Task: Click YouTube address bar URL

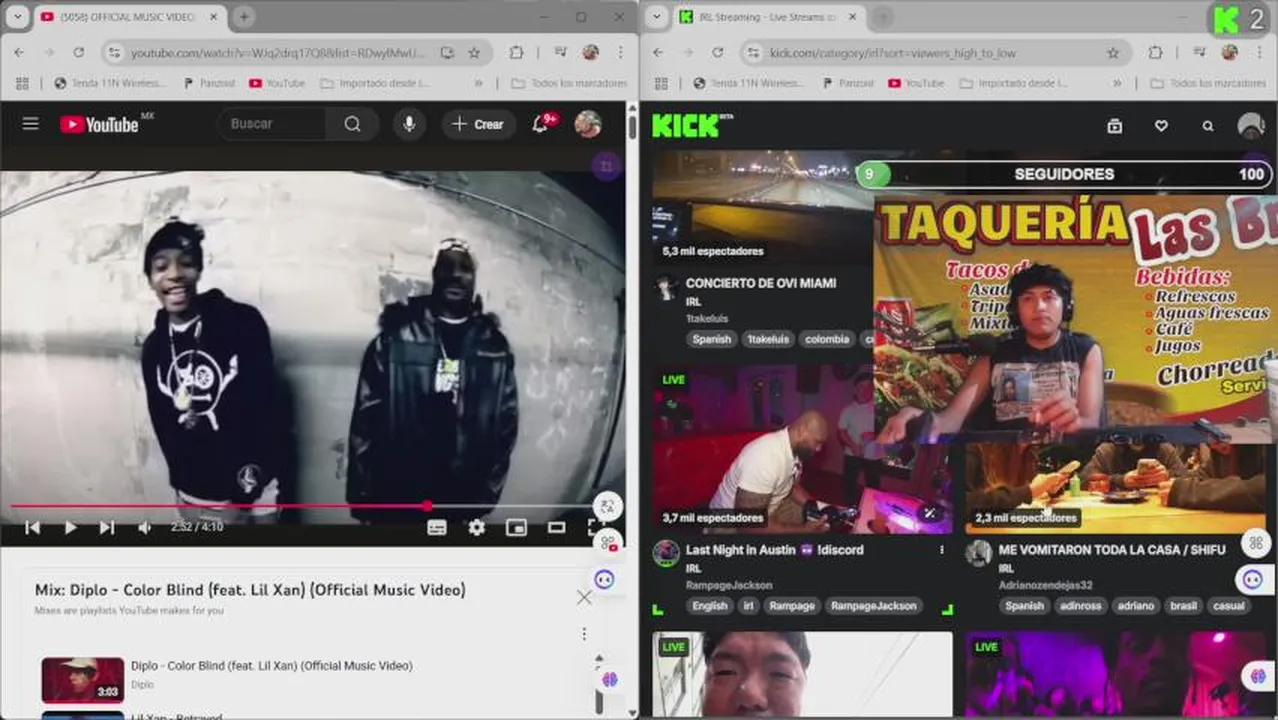Action: click(279, 53)
